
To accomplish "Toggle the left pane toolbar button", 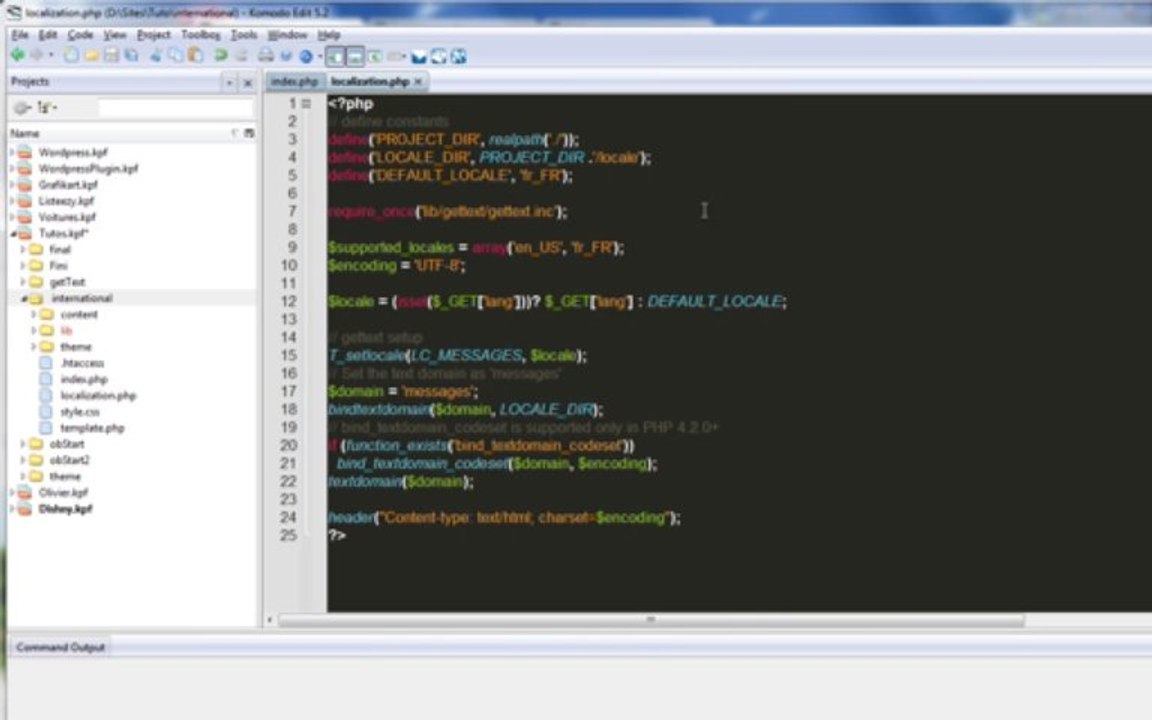I will pos(335,56).
